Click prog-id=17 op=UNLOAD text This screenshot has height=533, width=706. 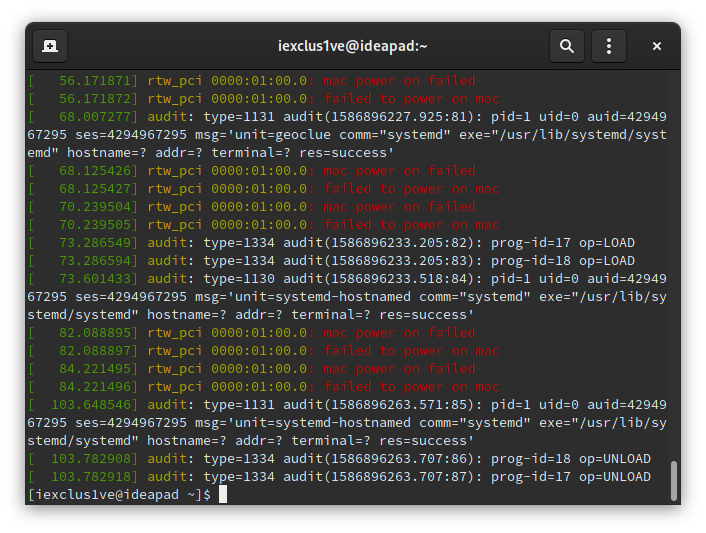[571, 477]
